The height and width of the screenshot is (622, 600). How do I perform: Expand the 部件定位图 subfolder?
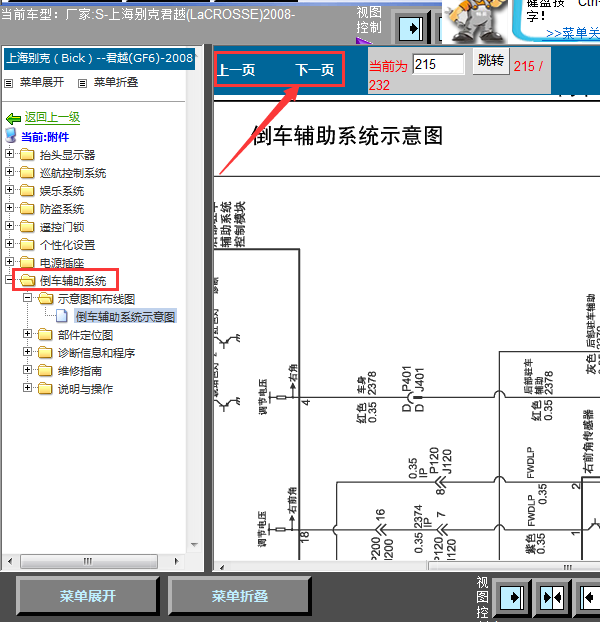(x=27, y=334)
